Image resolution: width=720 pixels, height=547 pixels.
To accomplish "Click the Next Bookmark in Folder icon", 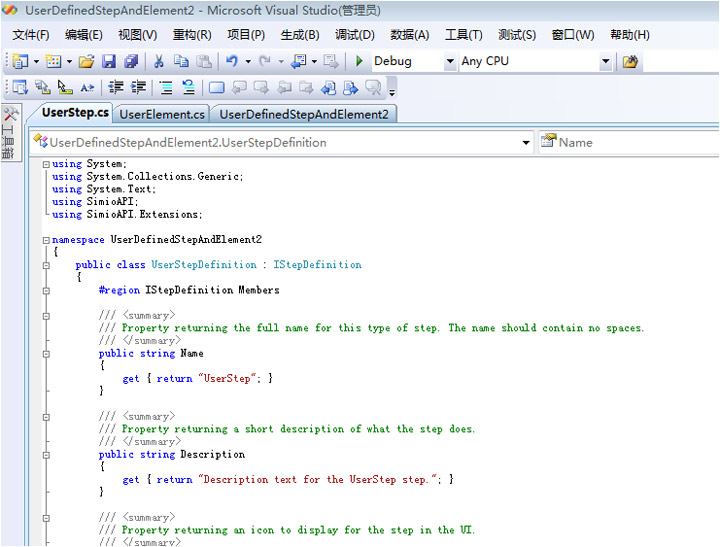I will tap(306, 87).
